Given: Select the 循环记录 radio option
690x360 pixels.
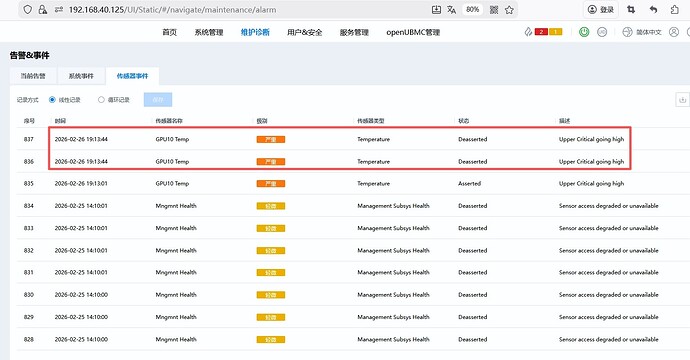Looking at the screenshot, I should click(101, 99).
